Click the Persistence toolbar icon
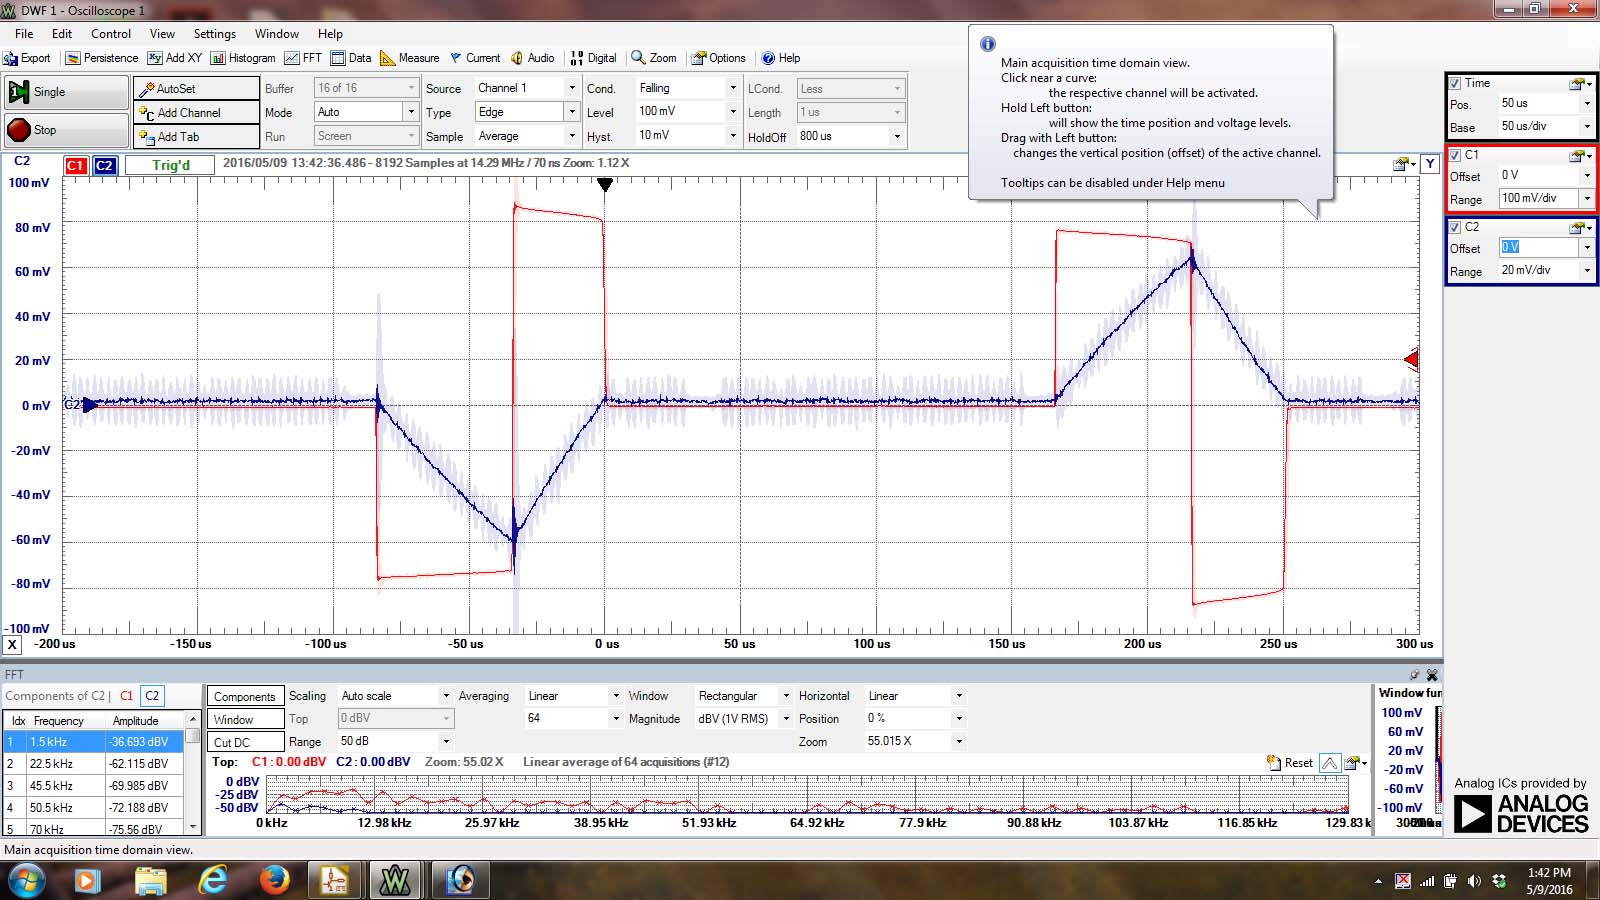 [x=102, y=58]
